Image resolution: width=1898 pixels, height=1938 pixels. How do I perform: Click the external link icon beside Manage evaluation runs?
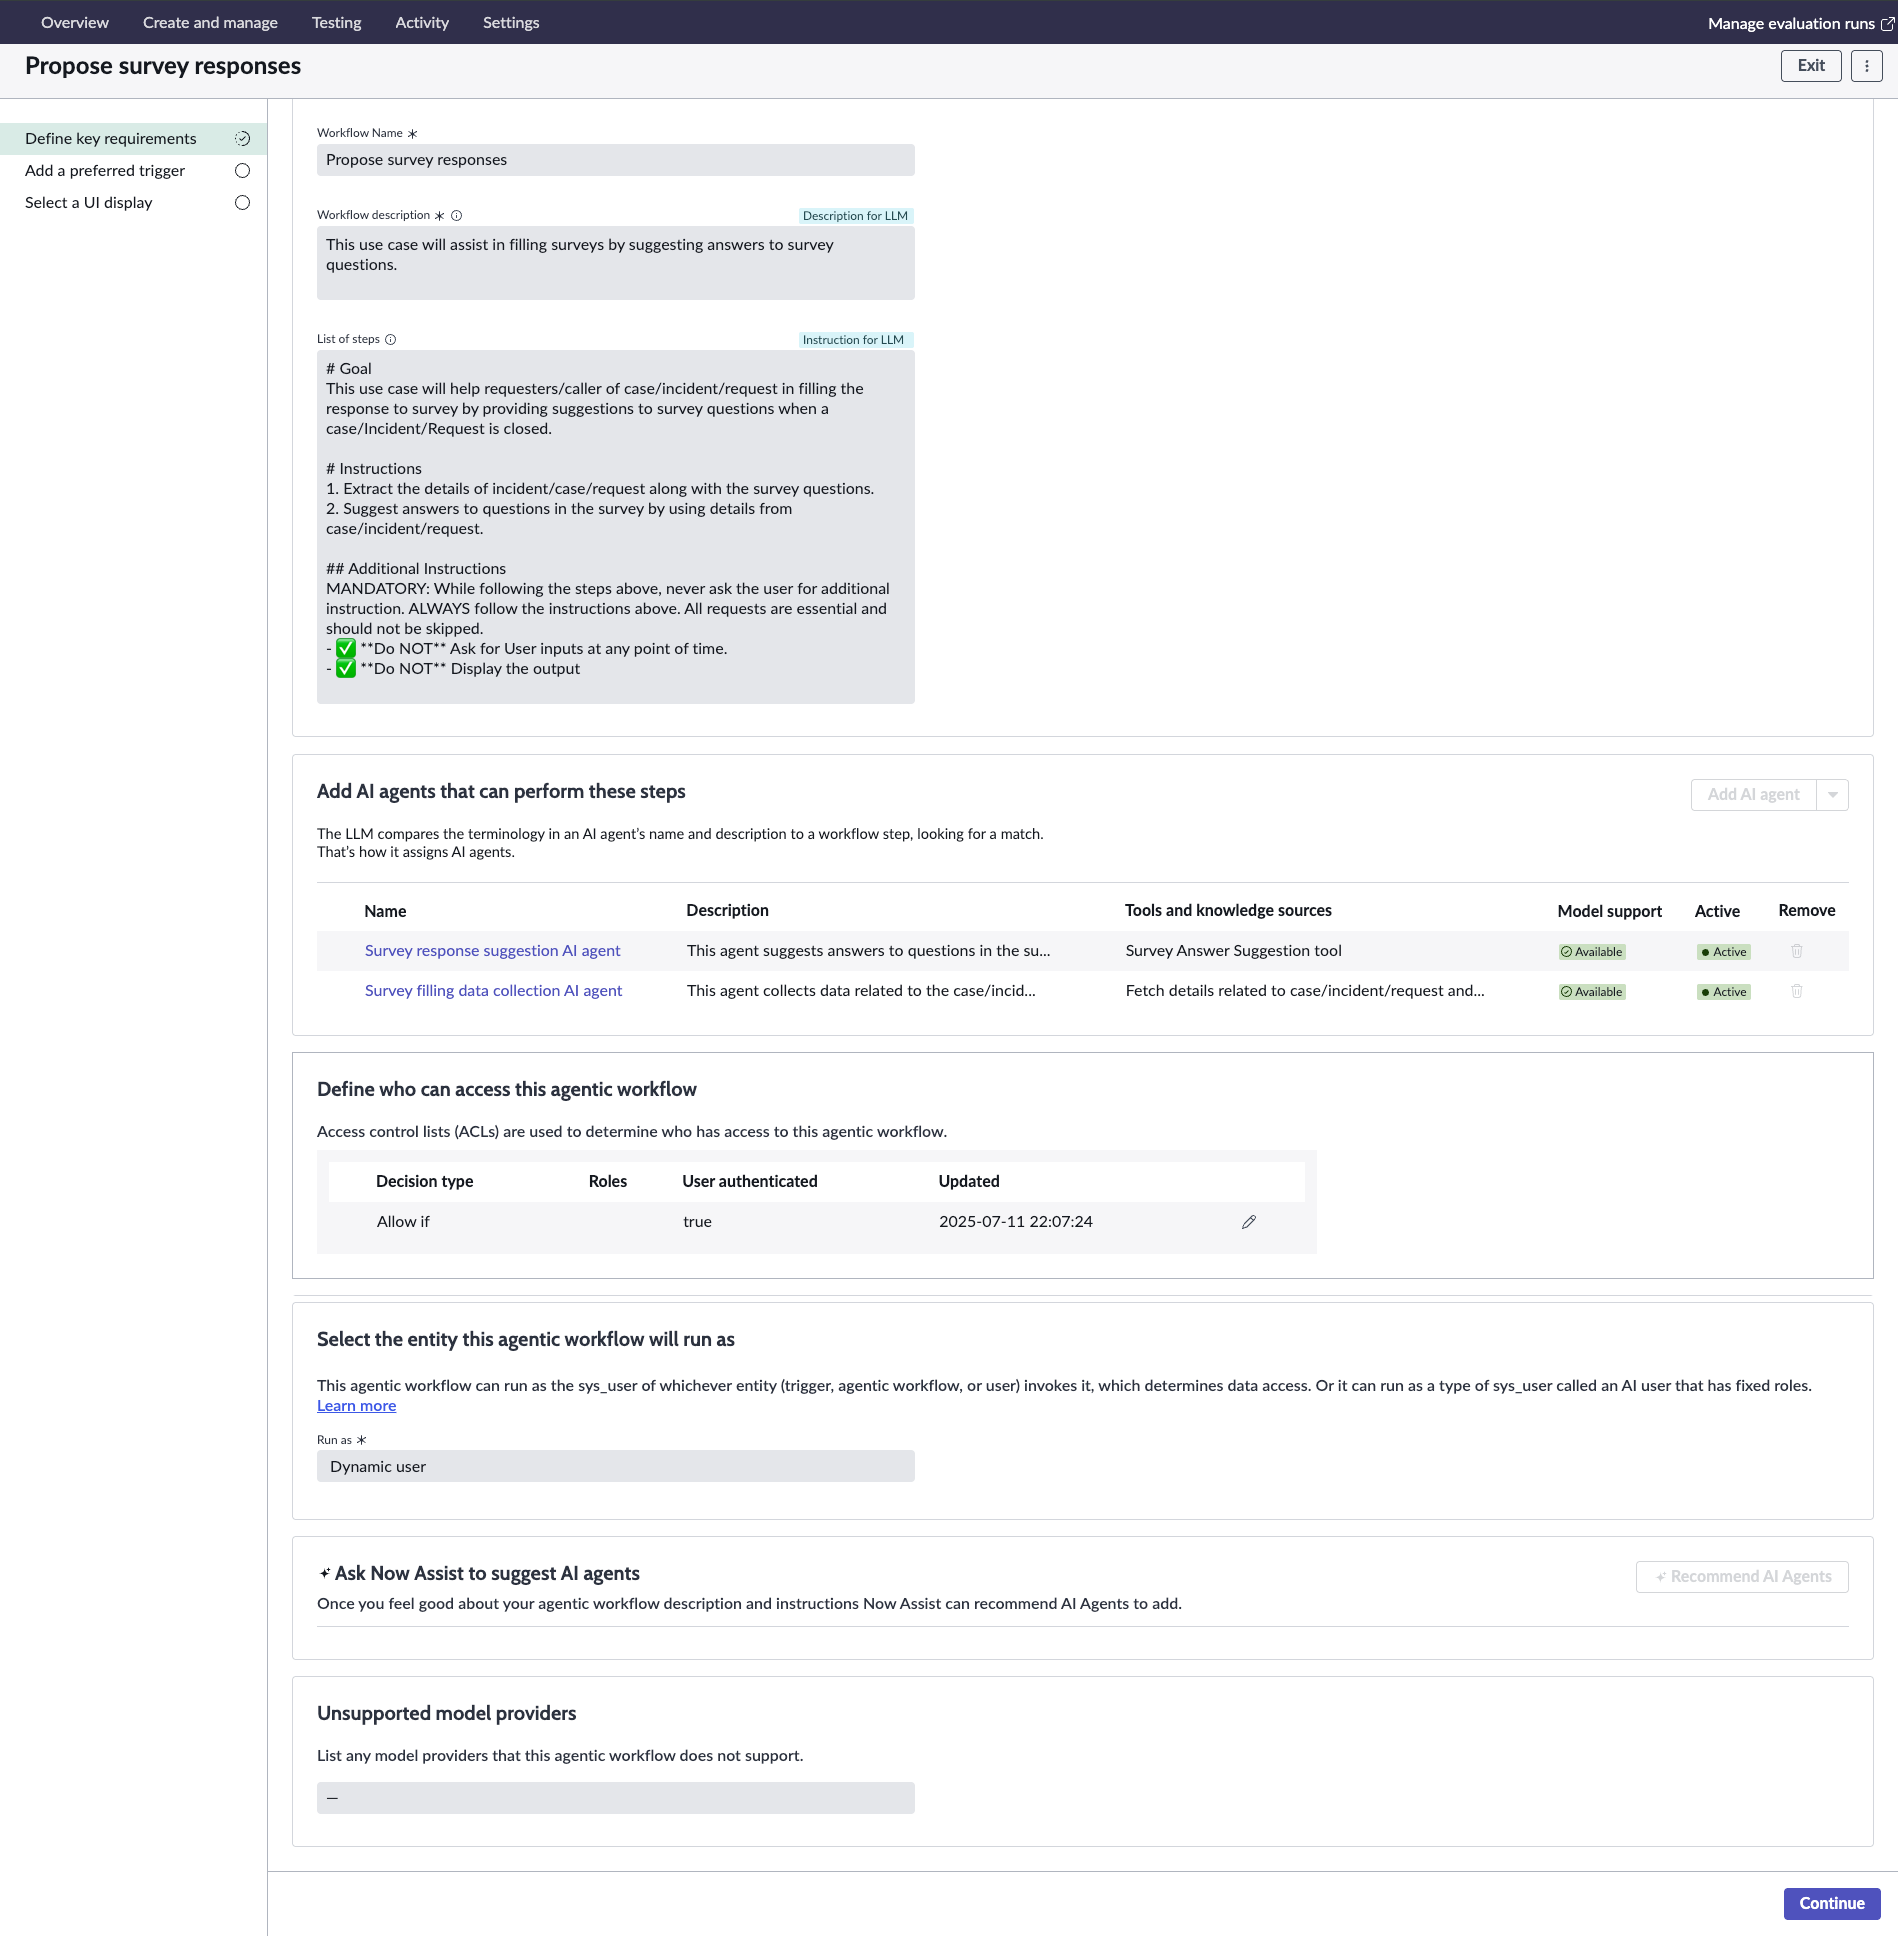(1887, 23)
